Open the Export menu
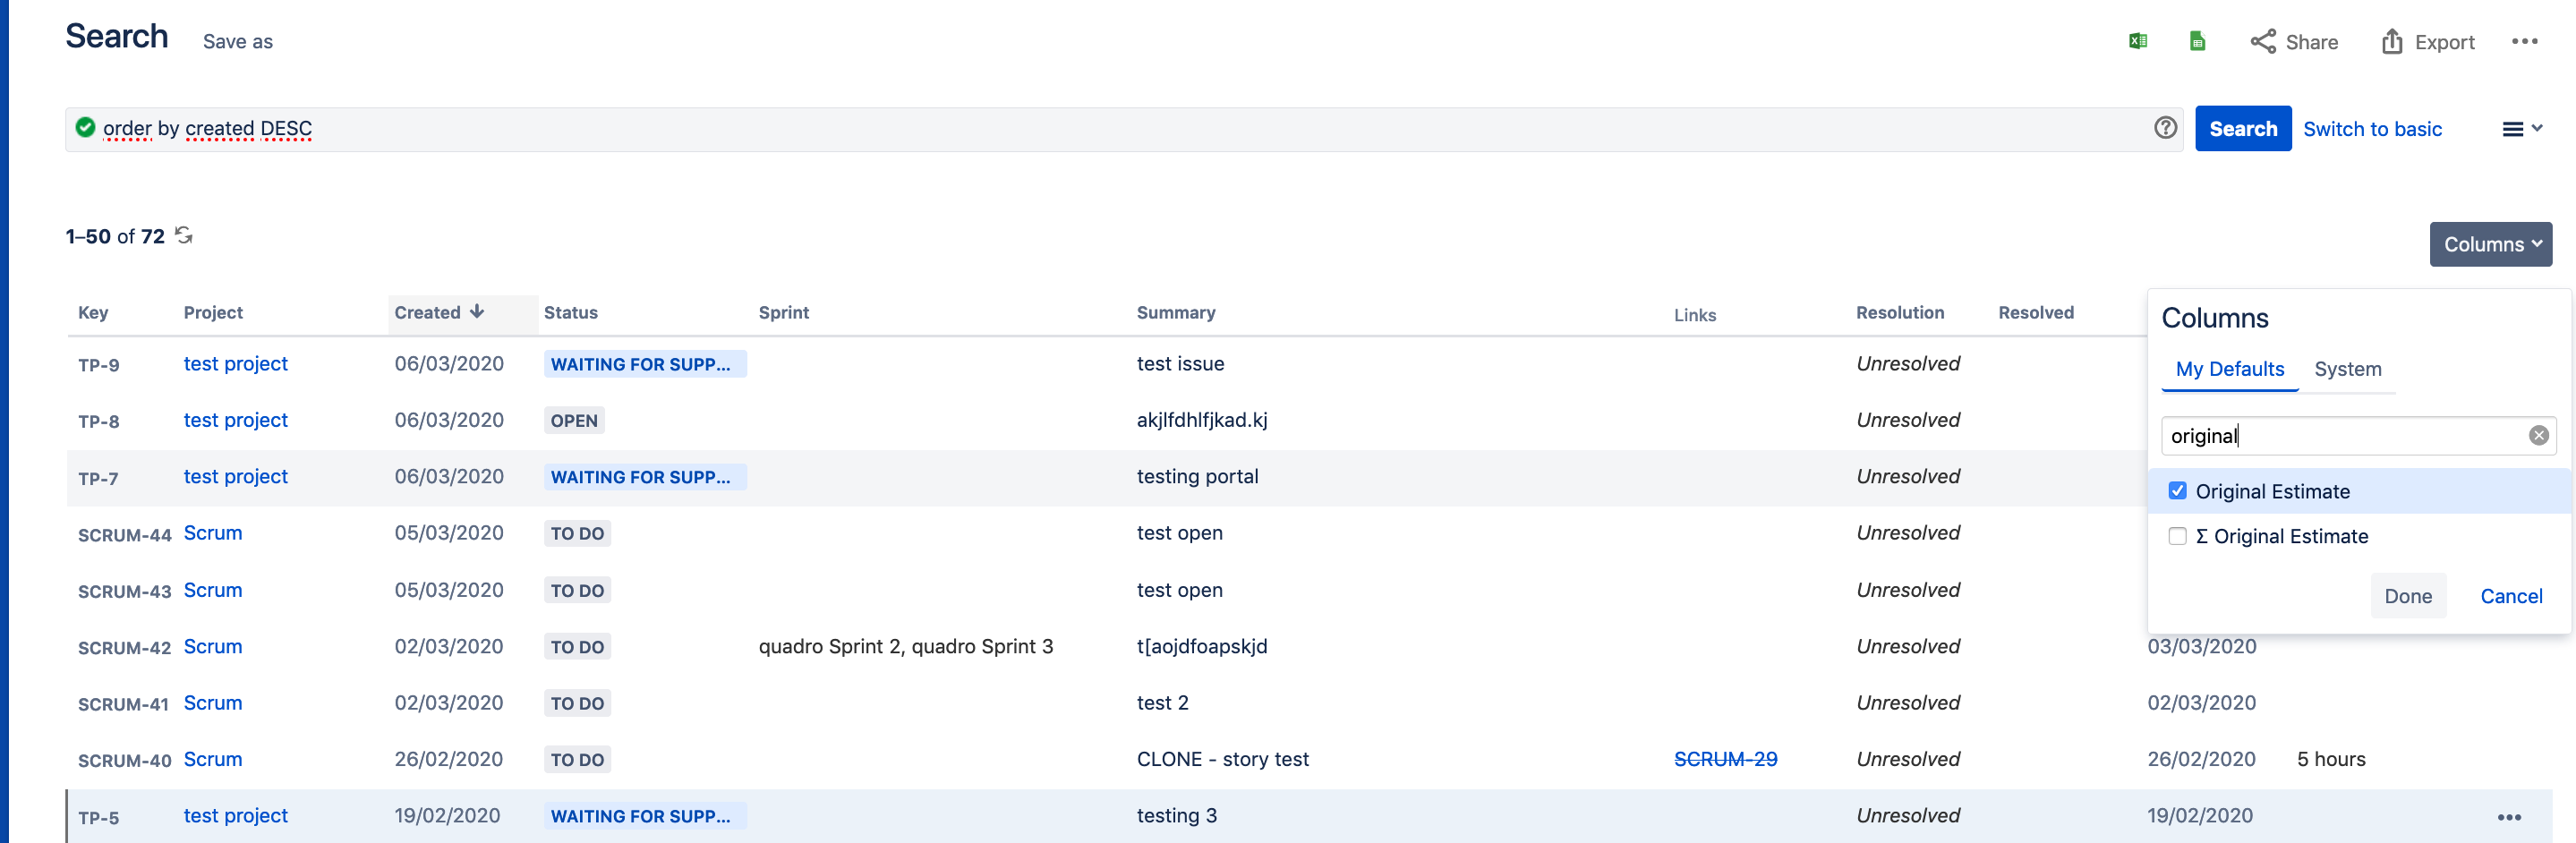Screen dimensions: 2576x843 tap(2428, 42)
